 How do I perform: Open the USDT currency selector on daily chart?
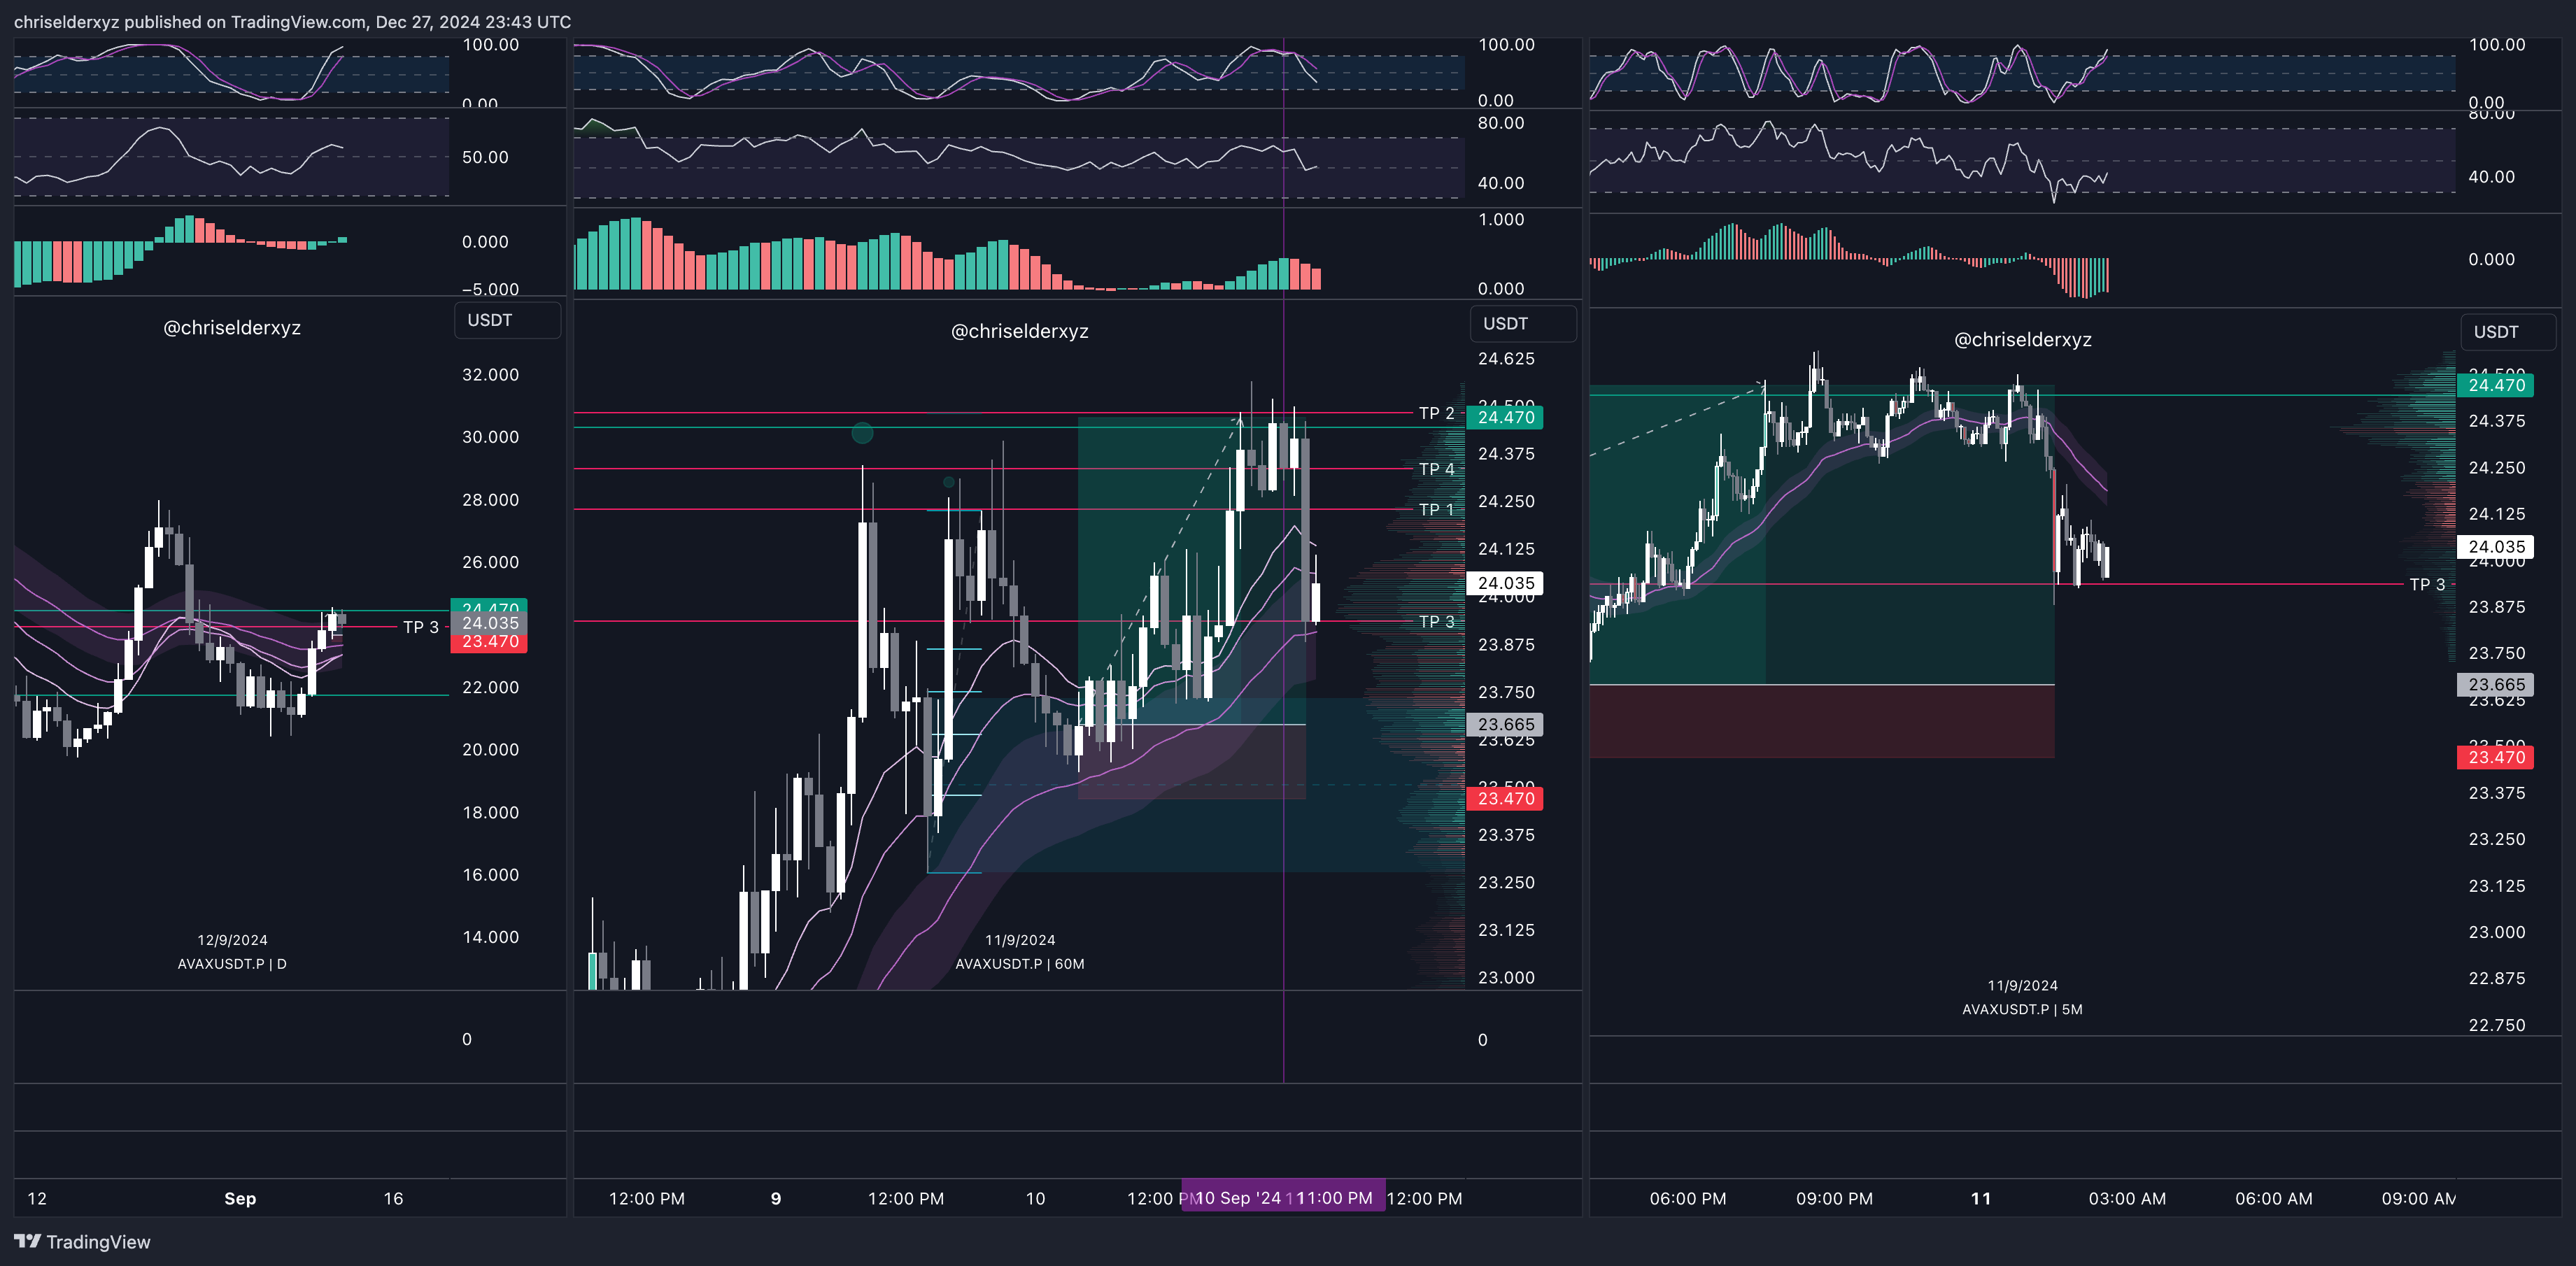506,320
